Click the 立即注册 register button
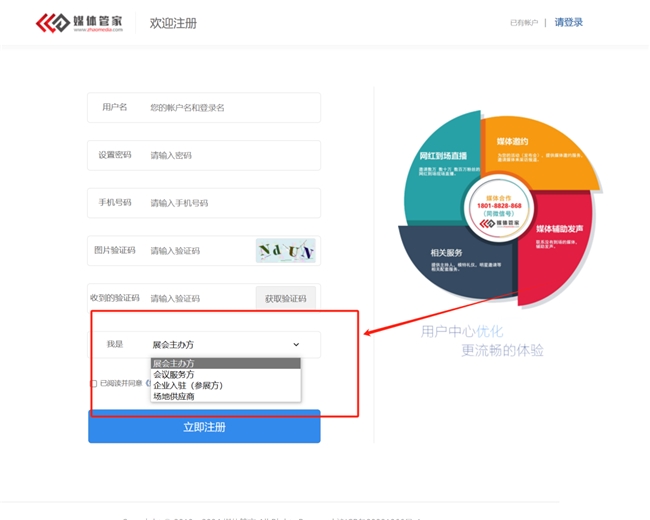Screen dimensions: 650x520 (204, 427)
